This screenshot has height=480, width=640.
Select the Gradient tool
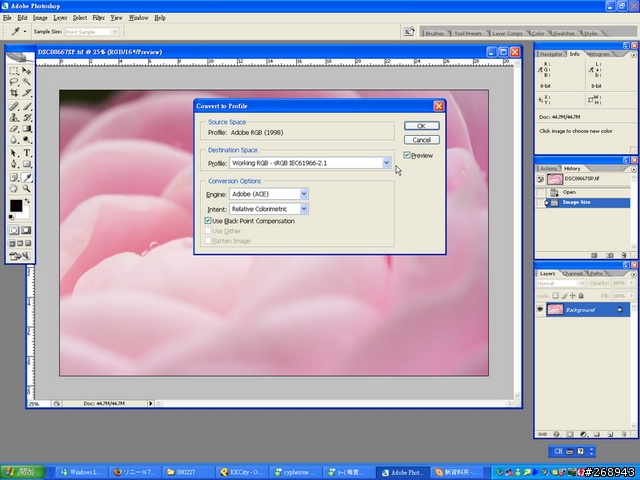(27, 129)
